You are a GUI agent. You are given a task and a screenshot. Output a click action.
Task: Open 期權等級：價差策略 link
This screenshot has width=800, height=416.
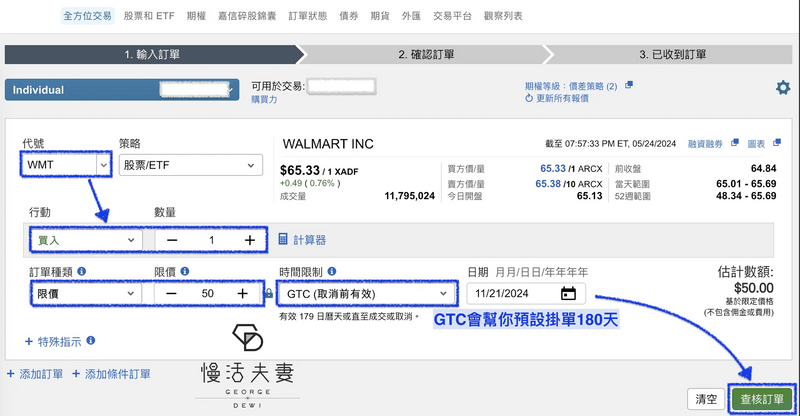571,86
